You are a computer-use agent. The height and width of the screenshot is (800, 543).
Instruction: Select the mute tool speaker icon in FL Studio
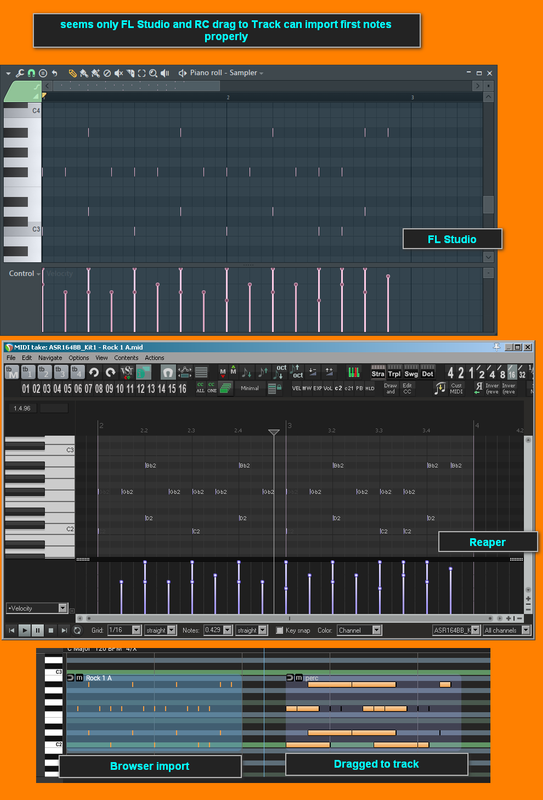[x=118, y=73]
